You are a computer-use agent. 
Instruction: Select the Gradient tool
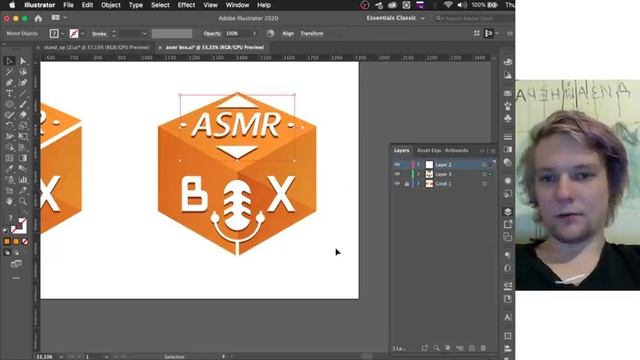coord(23,158)
